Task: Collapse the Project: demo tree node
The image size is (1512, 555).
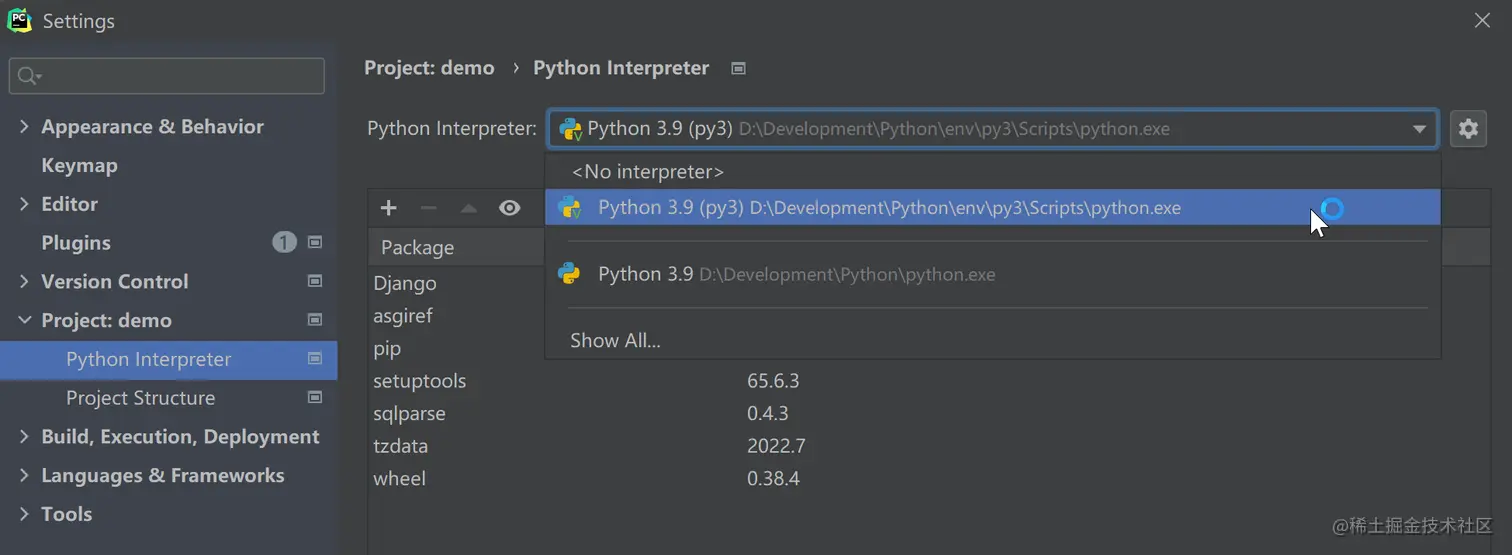Action: (25, 321)
